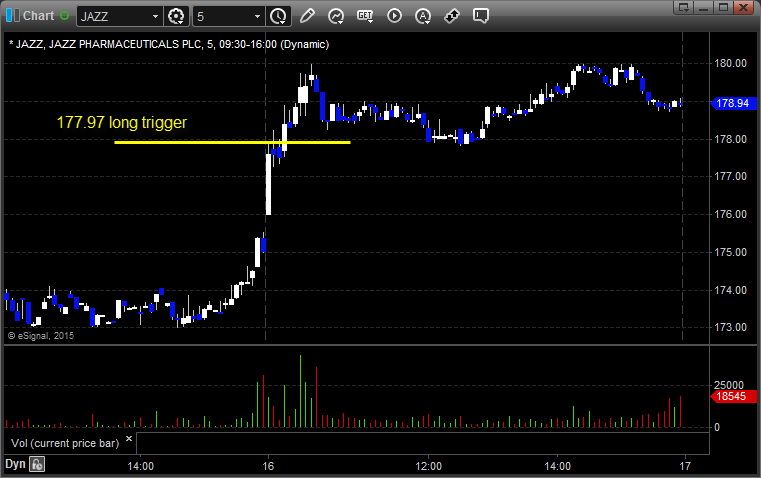761x478 pixels.
Task: Select the pencil drawing tools icon
Action: tap(307, 16)
